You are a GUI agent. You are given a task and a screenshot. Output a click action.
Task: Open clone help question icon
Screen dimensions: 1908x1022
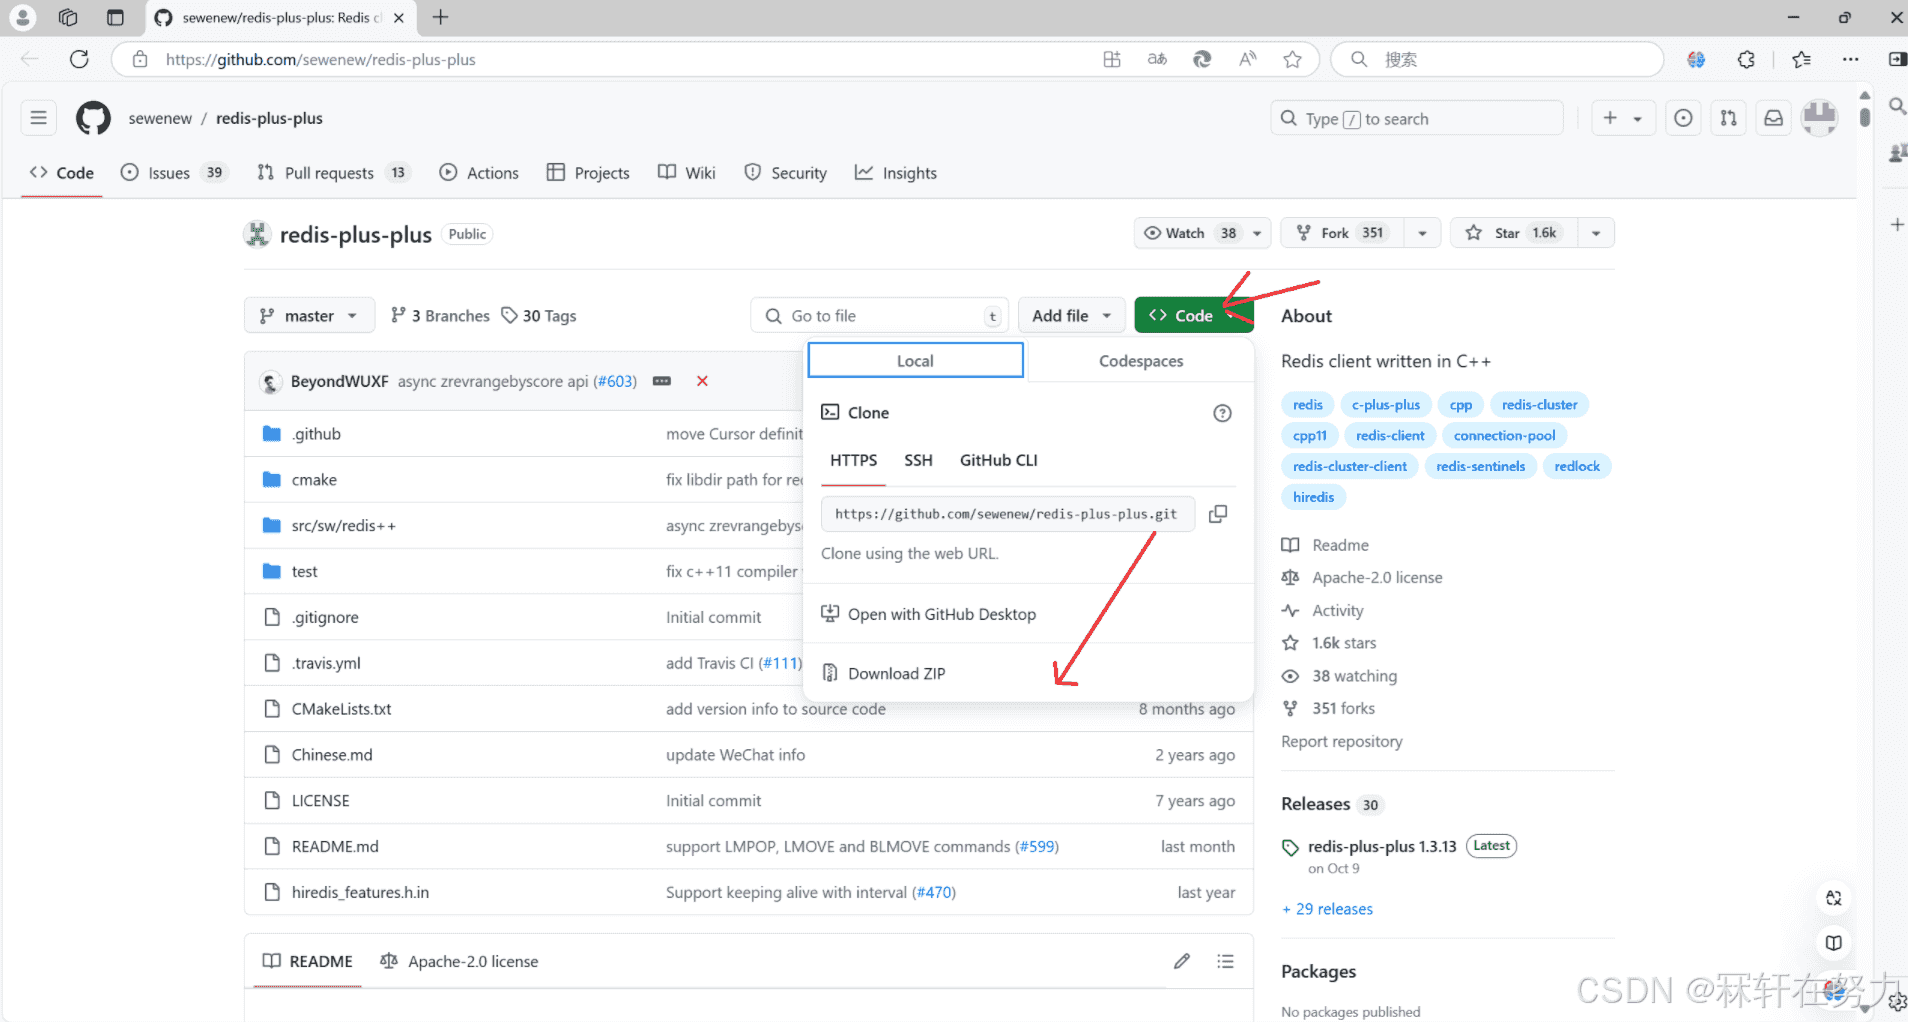1222,413
